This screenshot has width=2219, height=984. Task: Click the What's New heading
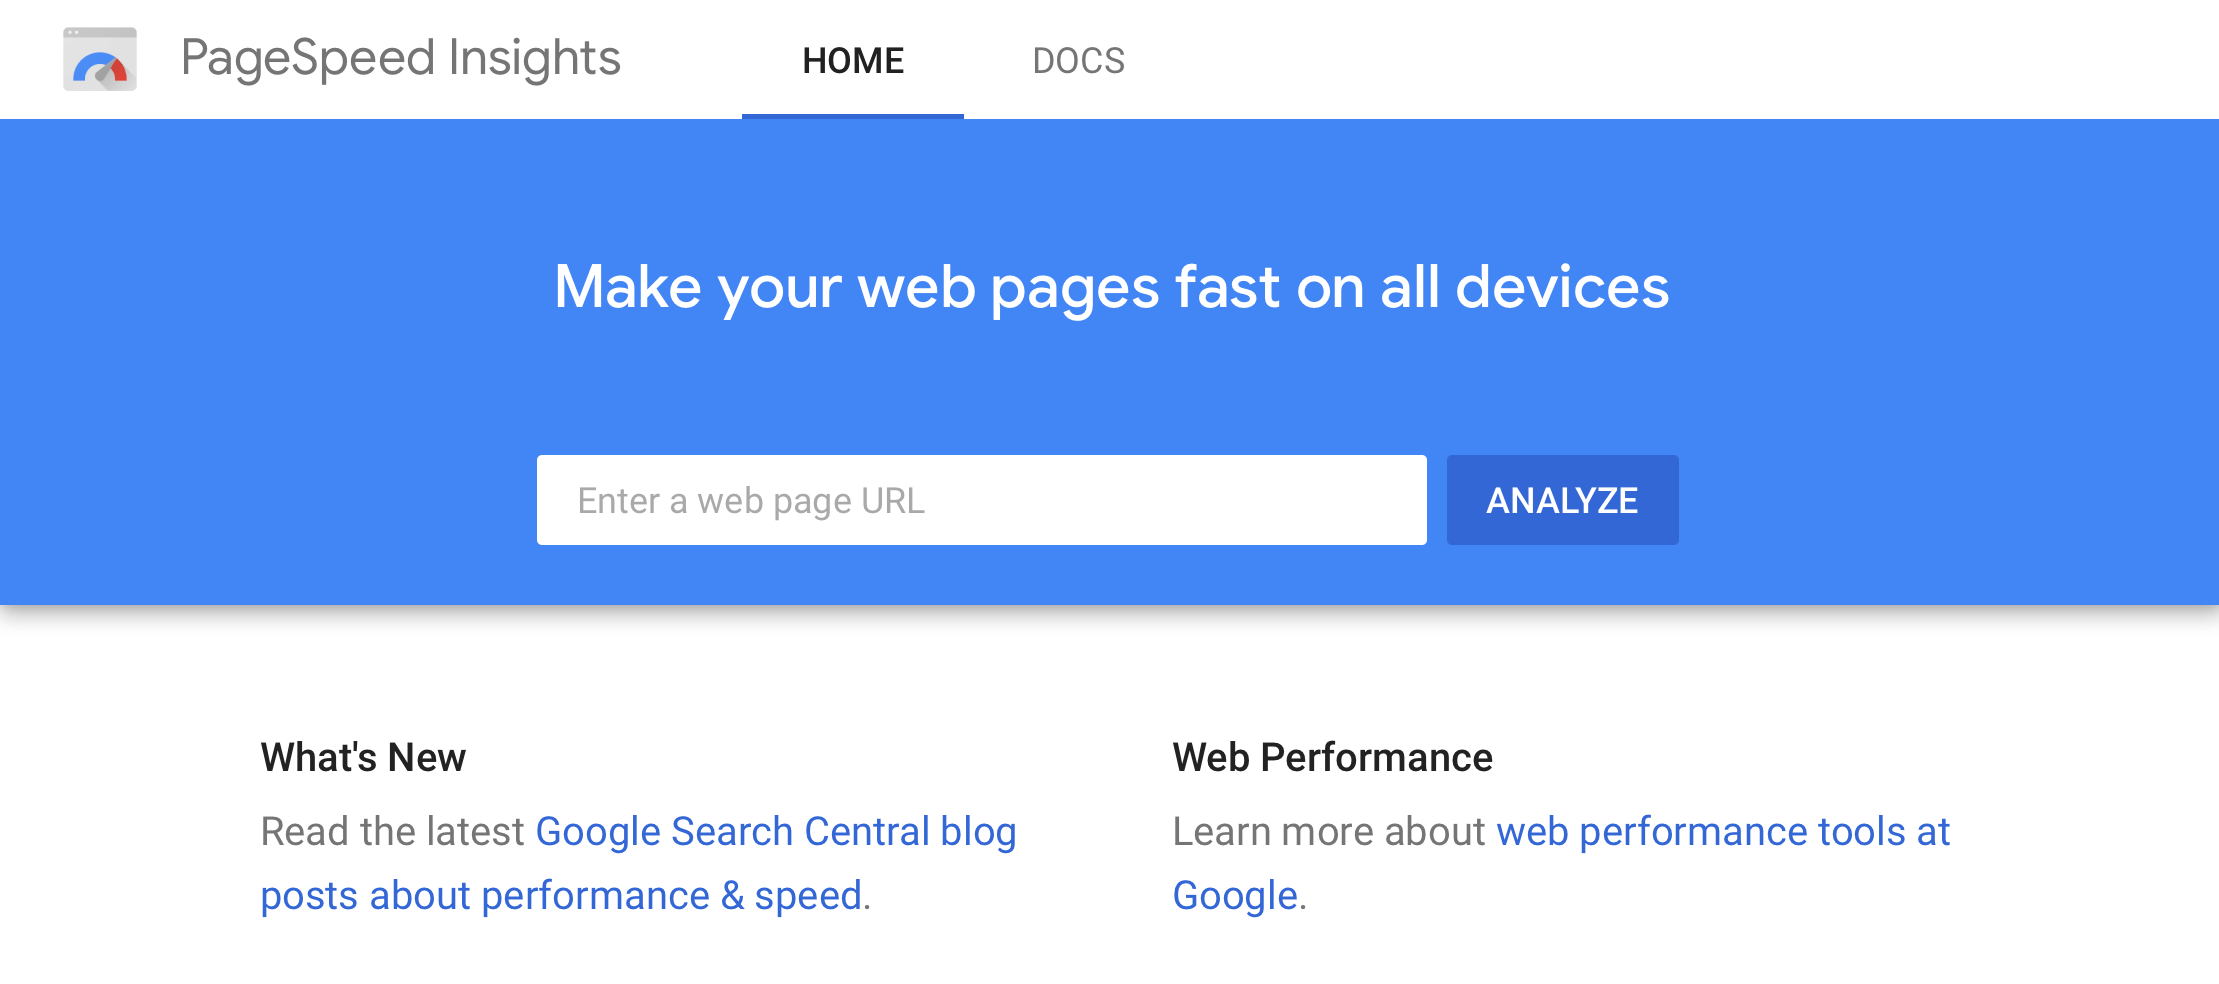click(x=363, y=757)
